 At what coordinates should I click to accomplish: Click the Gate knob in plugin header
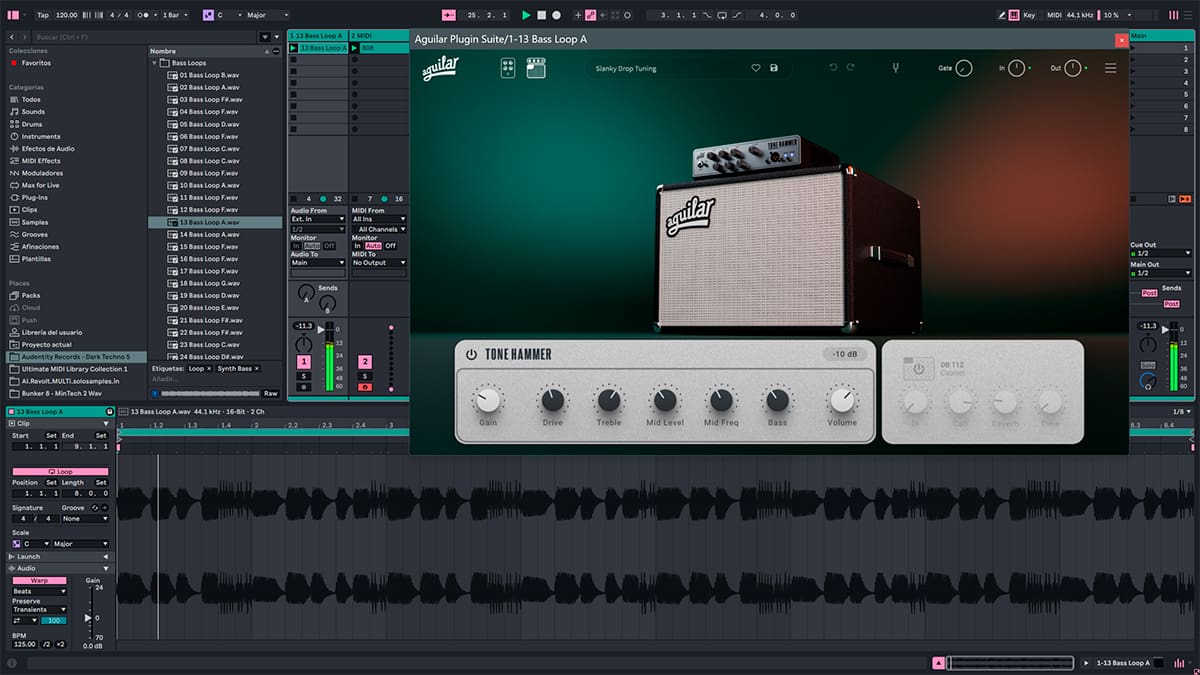coord(964,68)
